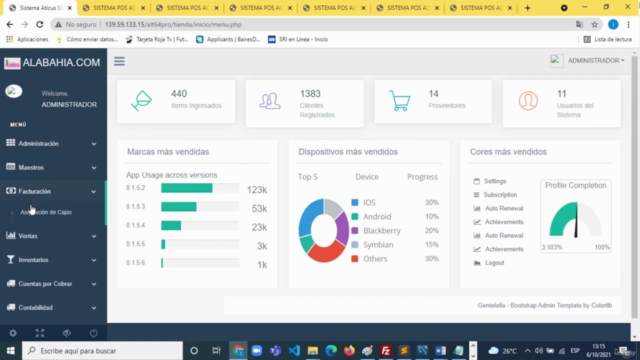Open the Applicants BairesD bookmark

coord(228,39)
